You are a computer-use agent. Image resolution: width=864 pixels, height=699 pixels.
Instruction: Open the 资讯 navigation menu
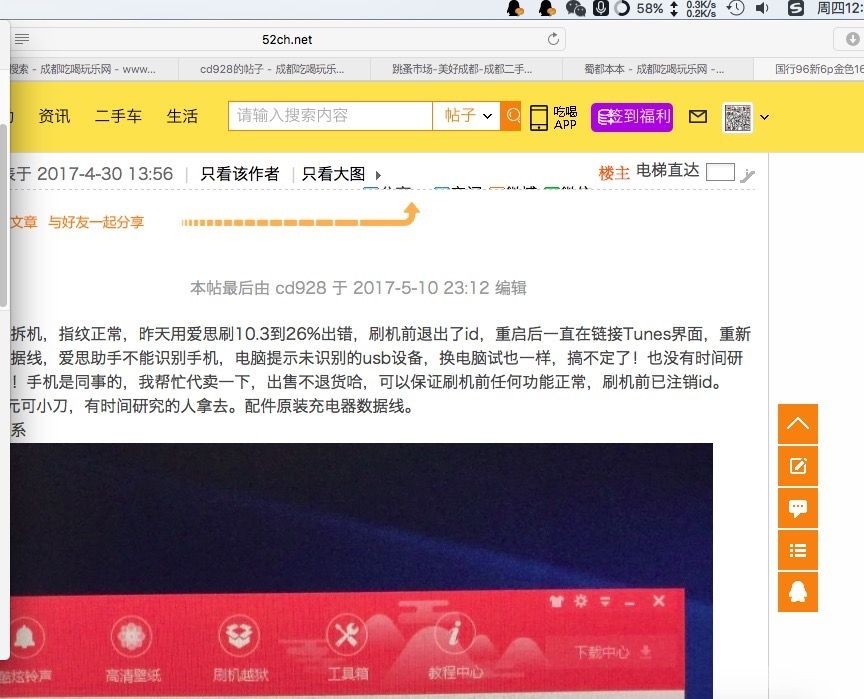point(54,116)
